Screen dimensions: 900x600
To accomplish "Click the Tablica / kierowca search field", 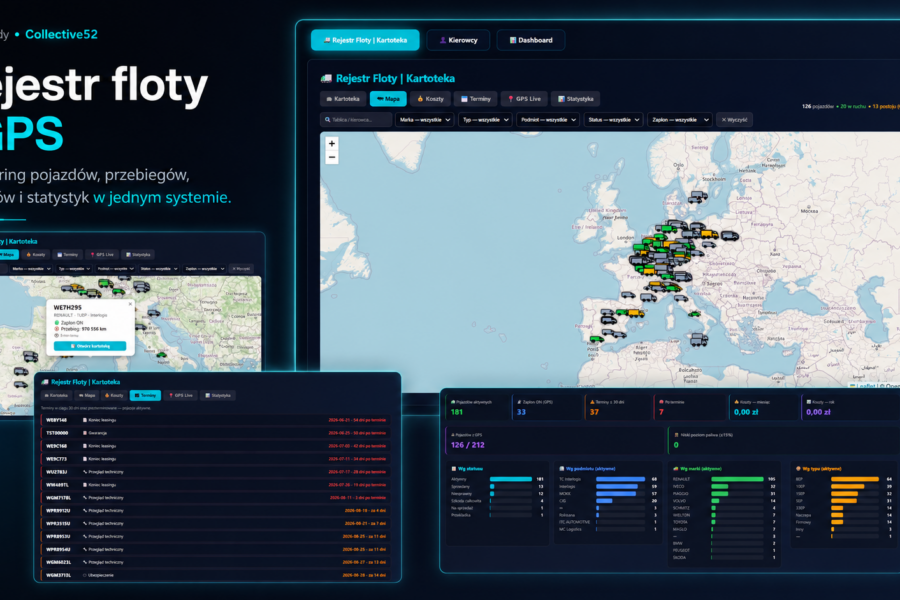I will pos(356,120).
